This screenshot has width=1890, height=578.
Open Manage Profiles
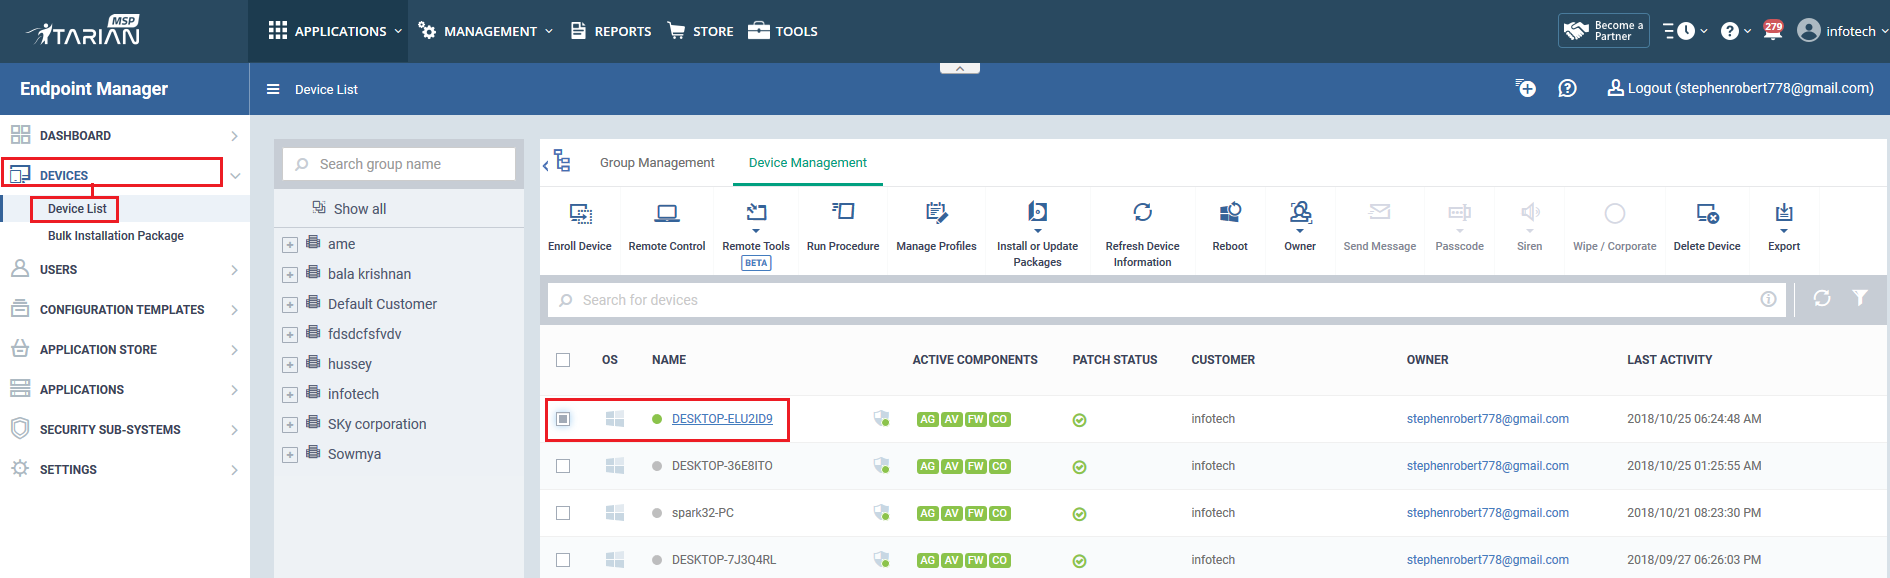coord(936,227)
